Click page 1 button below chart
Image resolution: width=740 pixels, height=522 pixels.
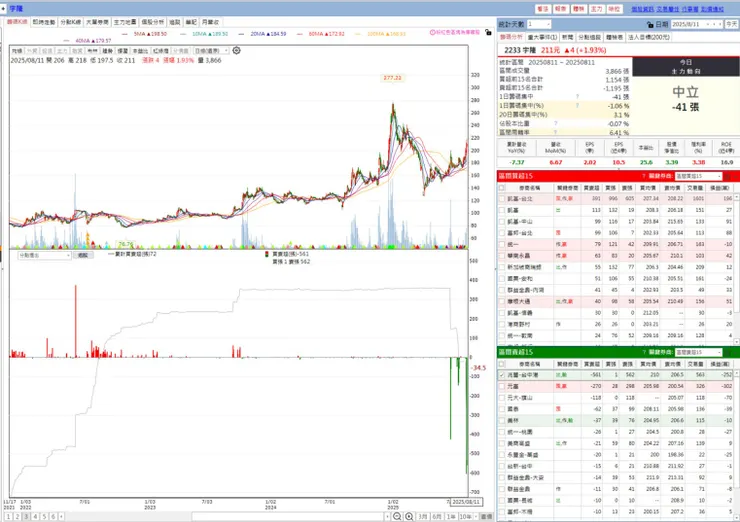8,517
